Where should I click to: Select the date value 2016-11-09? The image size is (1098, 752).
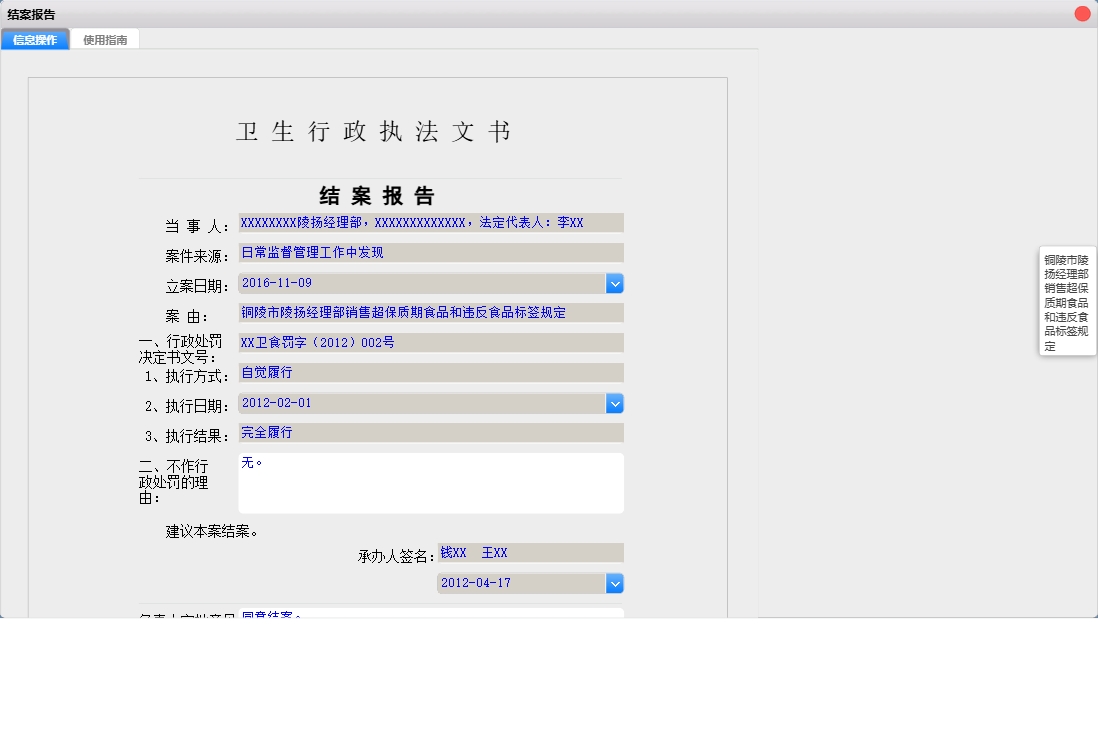click(x=420, y=283)
